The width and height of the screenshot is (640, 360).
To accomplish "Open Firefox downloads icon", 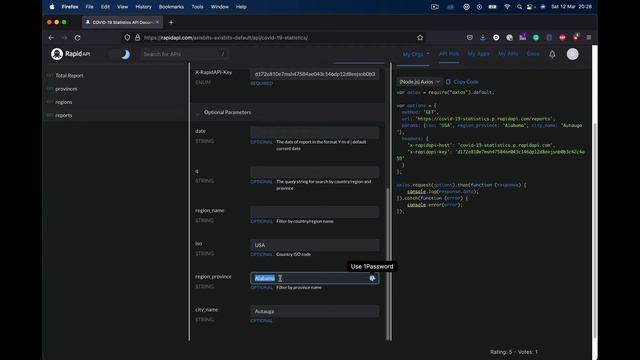I will point(483,38).
